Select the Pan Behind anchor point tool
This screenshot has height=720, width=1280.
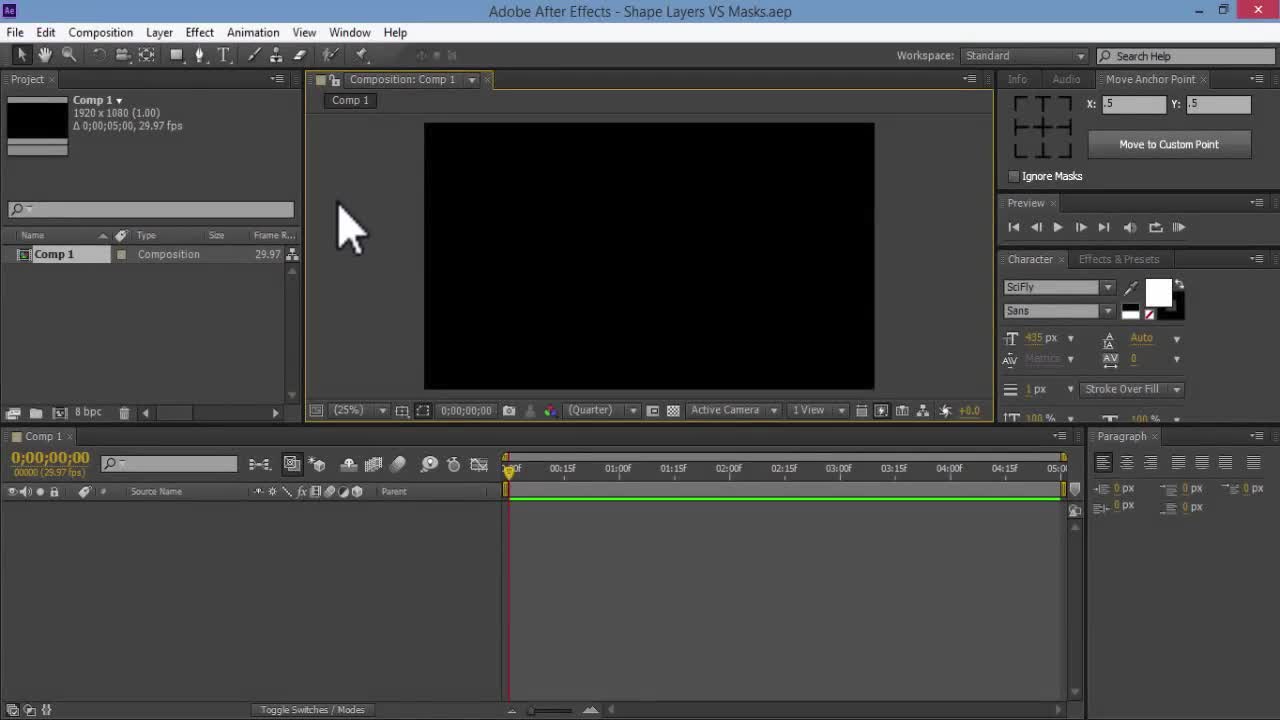[147, 56]
